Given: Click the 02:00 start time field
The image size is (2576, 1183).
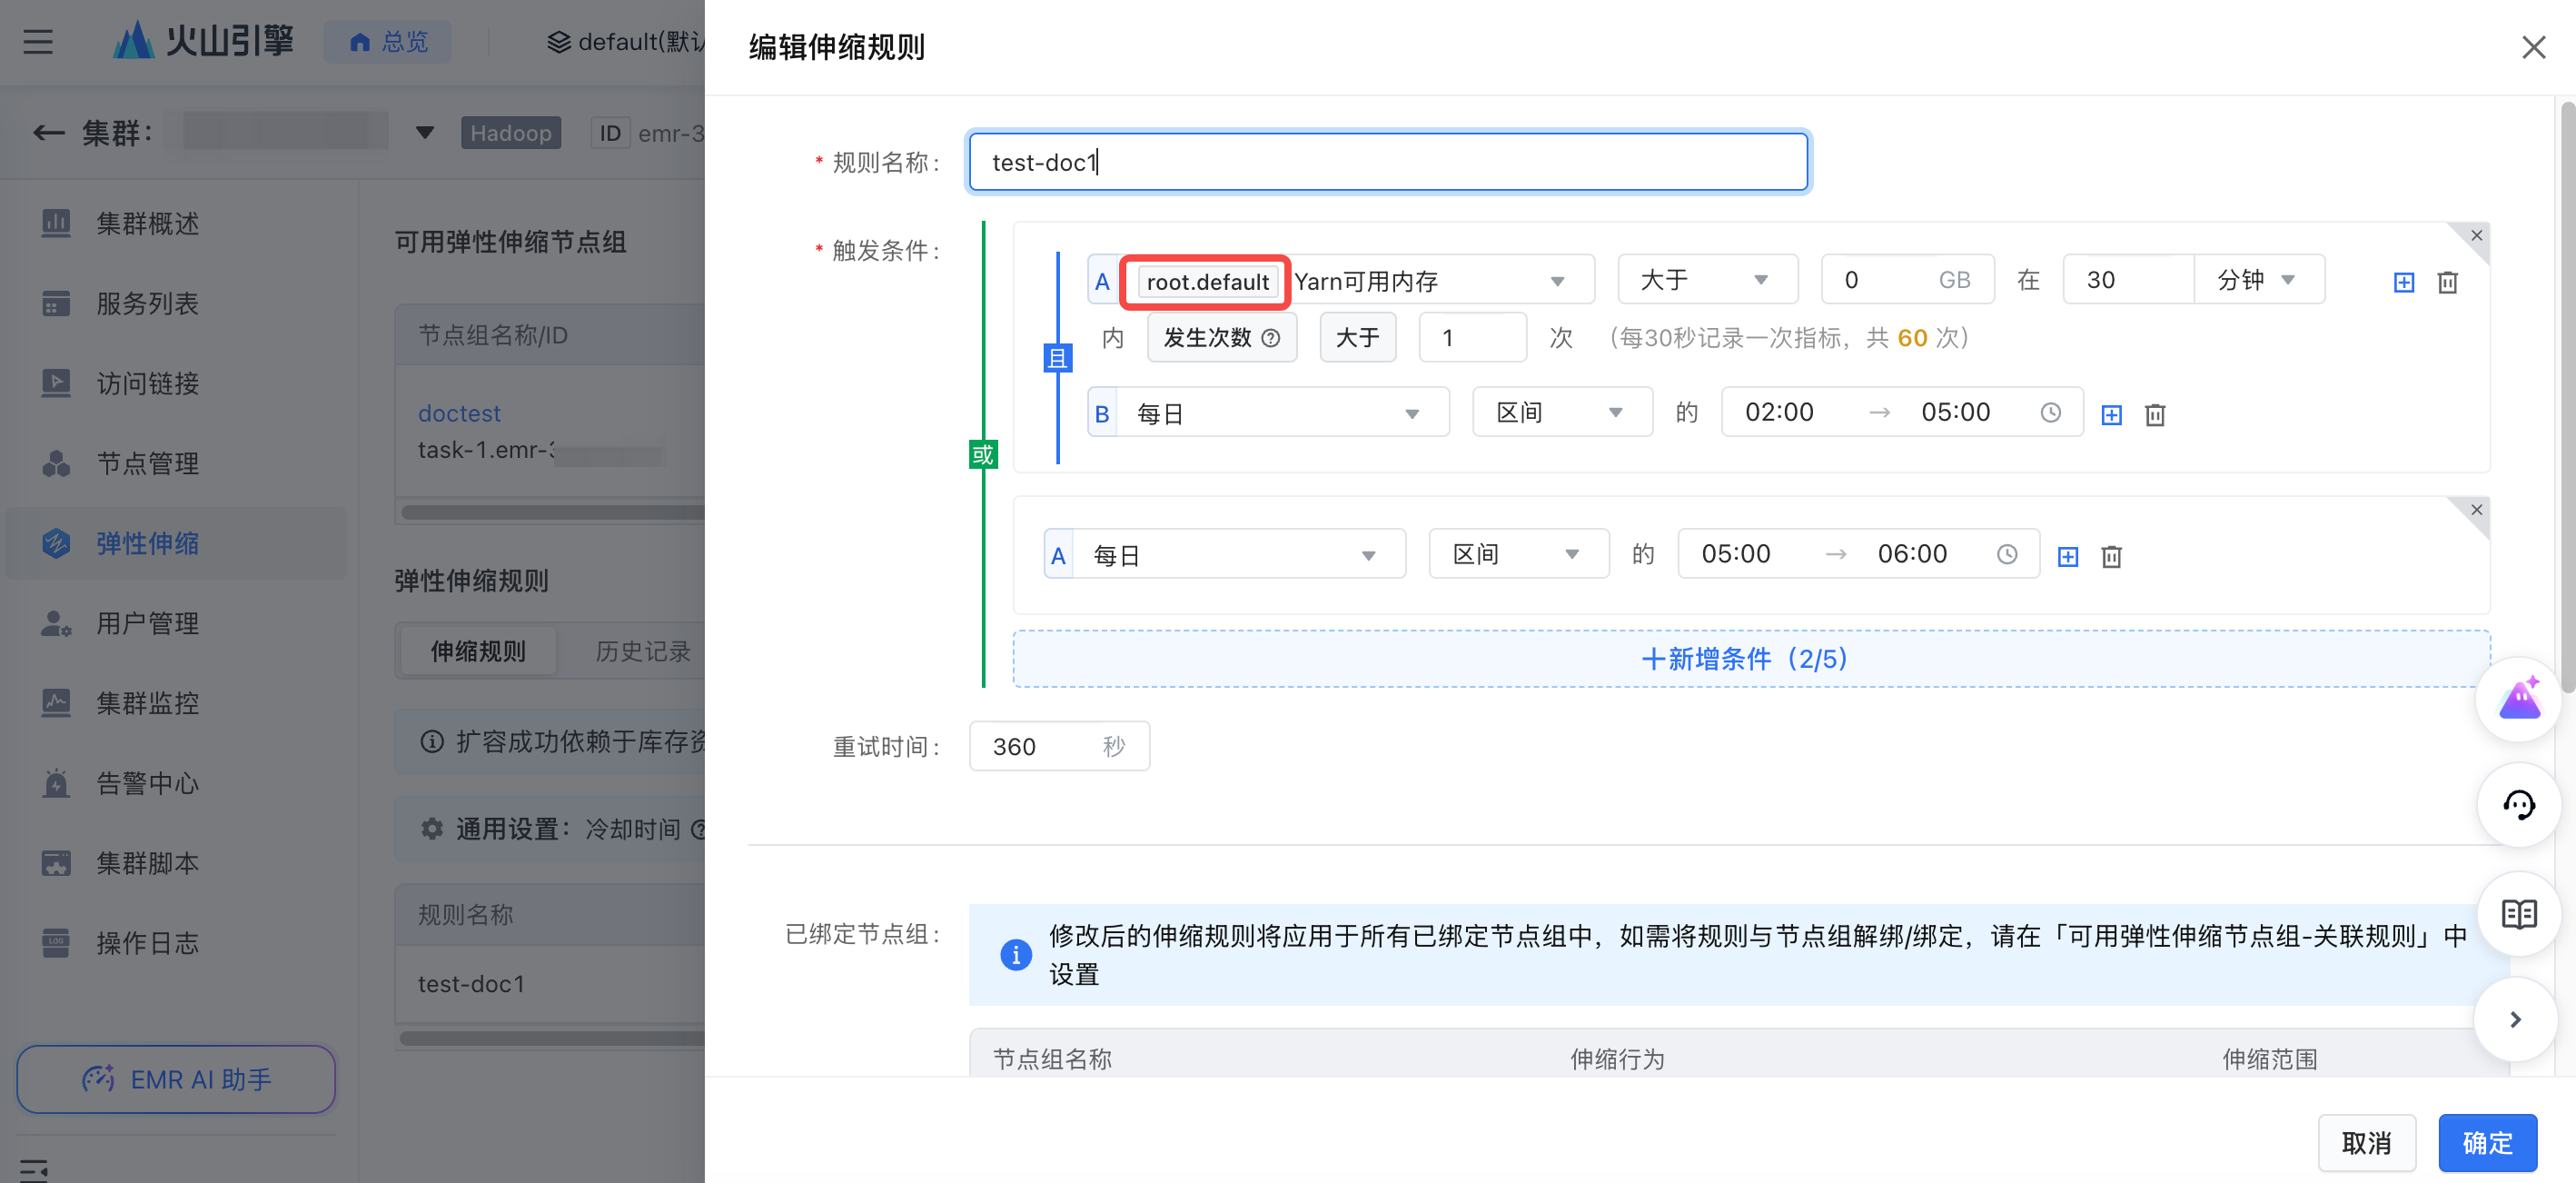Looking at the screenshot, I should pyautogui.click(x=1779, y=413).
